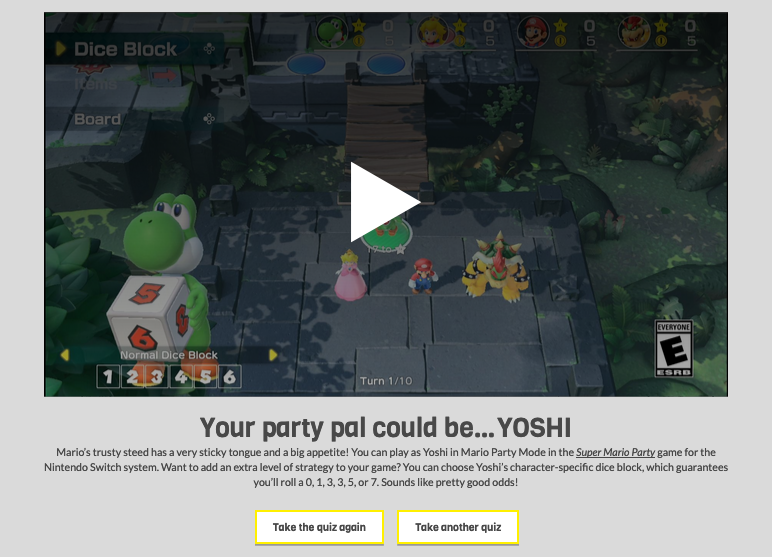Click the dice face number 1 box
The height and width of the screenshot is (557, 772).
click(x=108, y=377)
